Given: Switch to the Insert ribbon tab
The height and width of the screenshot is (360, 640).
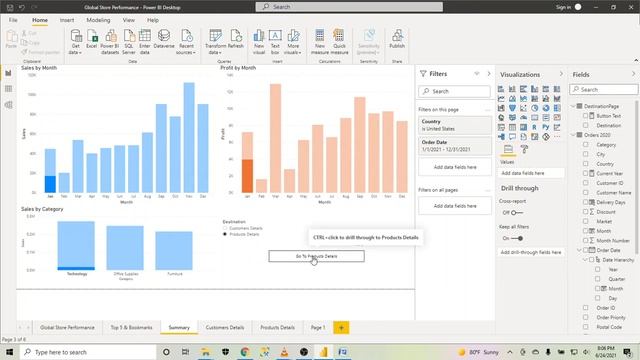Looking at the screenshot, I should pyautogui.click(x=67, y=20).
